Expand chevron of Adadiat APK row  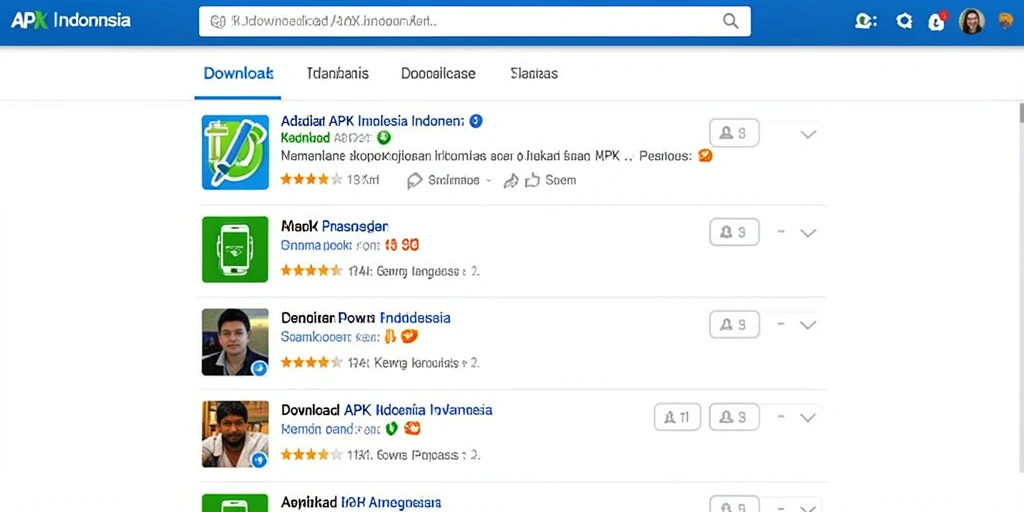click(x=808, y=134)
